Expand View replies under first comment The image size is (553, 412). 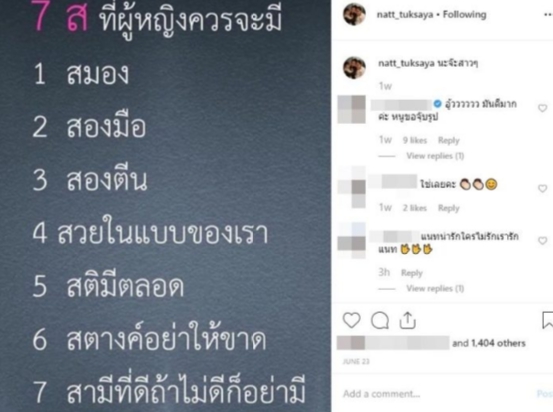click(435, 156)
